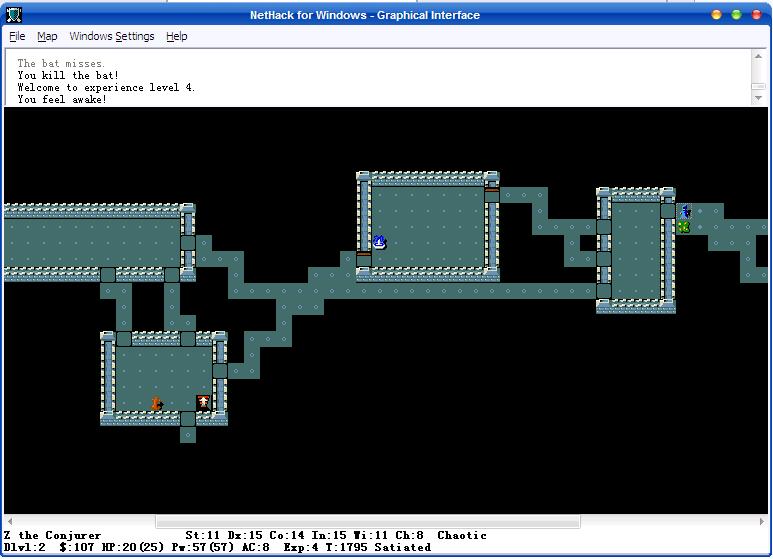Click the orange creature in the lower-left room
This screenshot has height=559, width=773.
[157, 403]
